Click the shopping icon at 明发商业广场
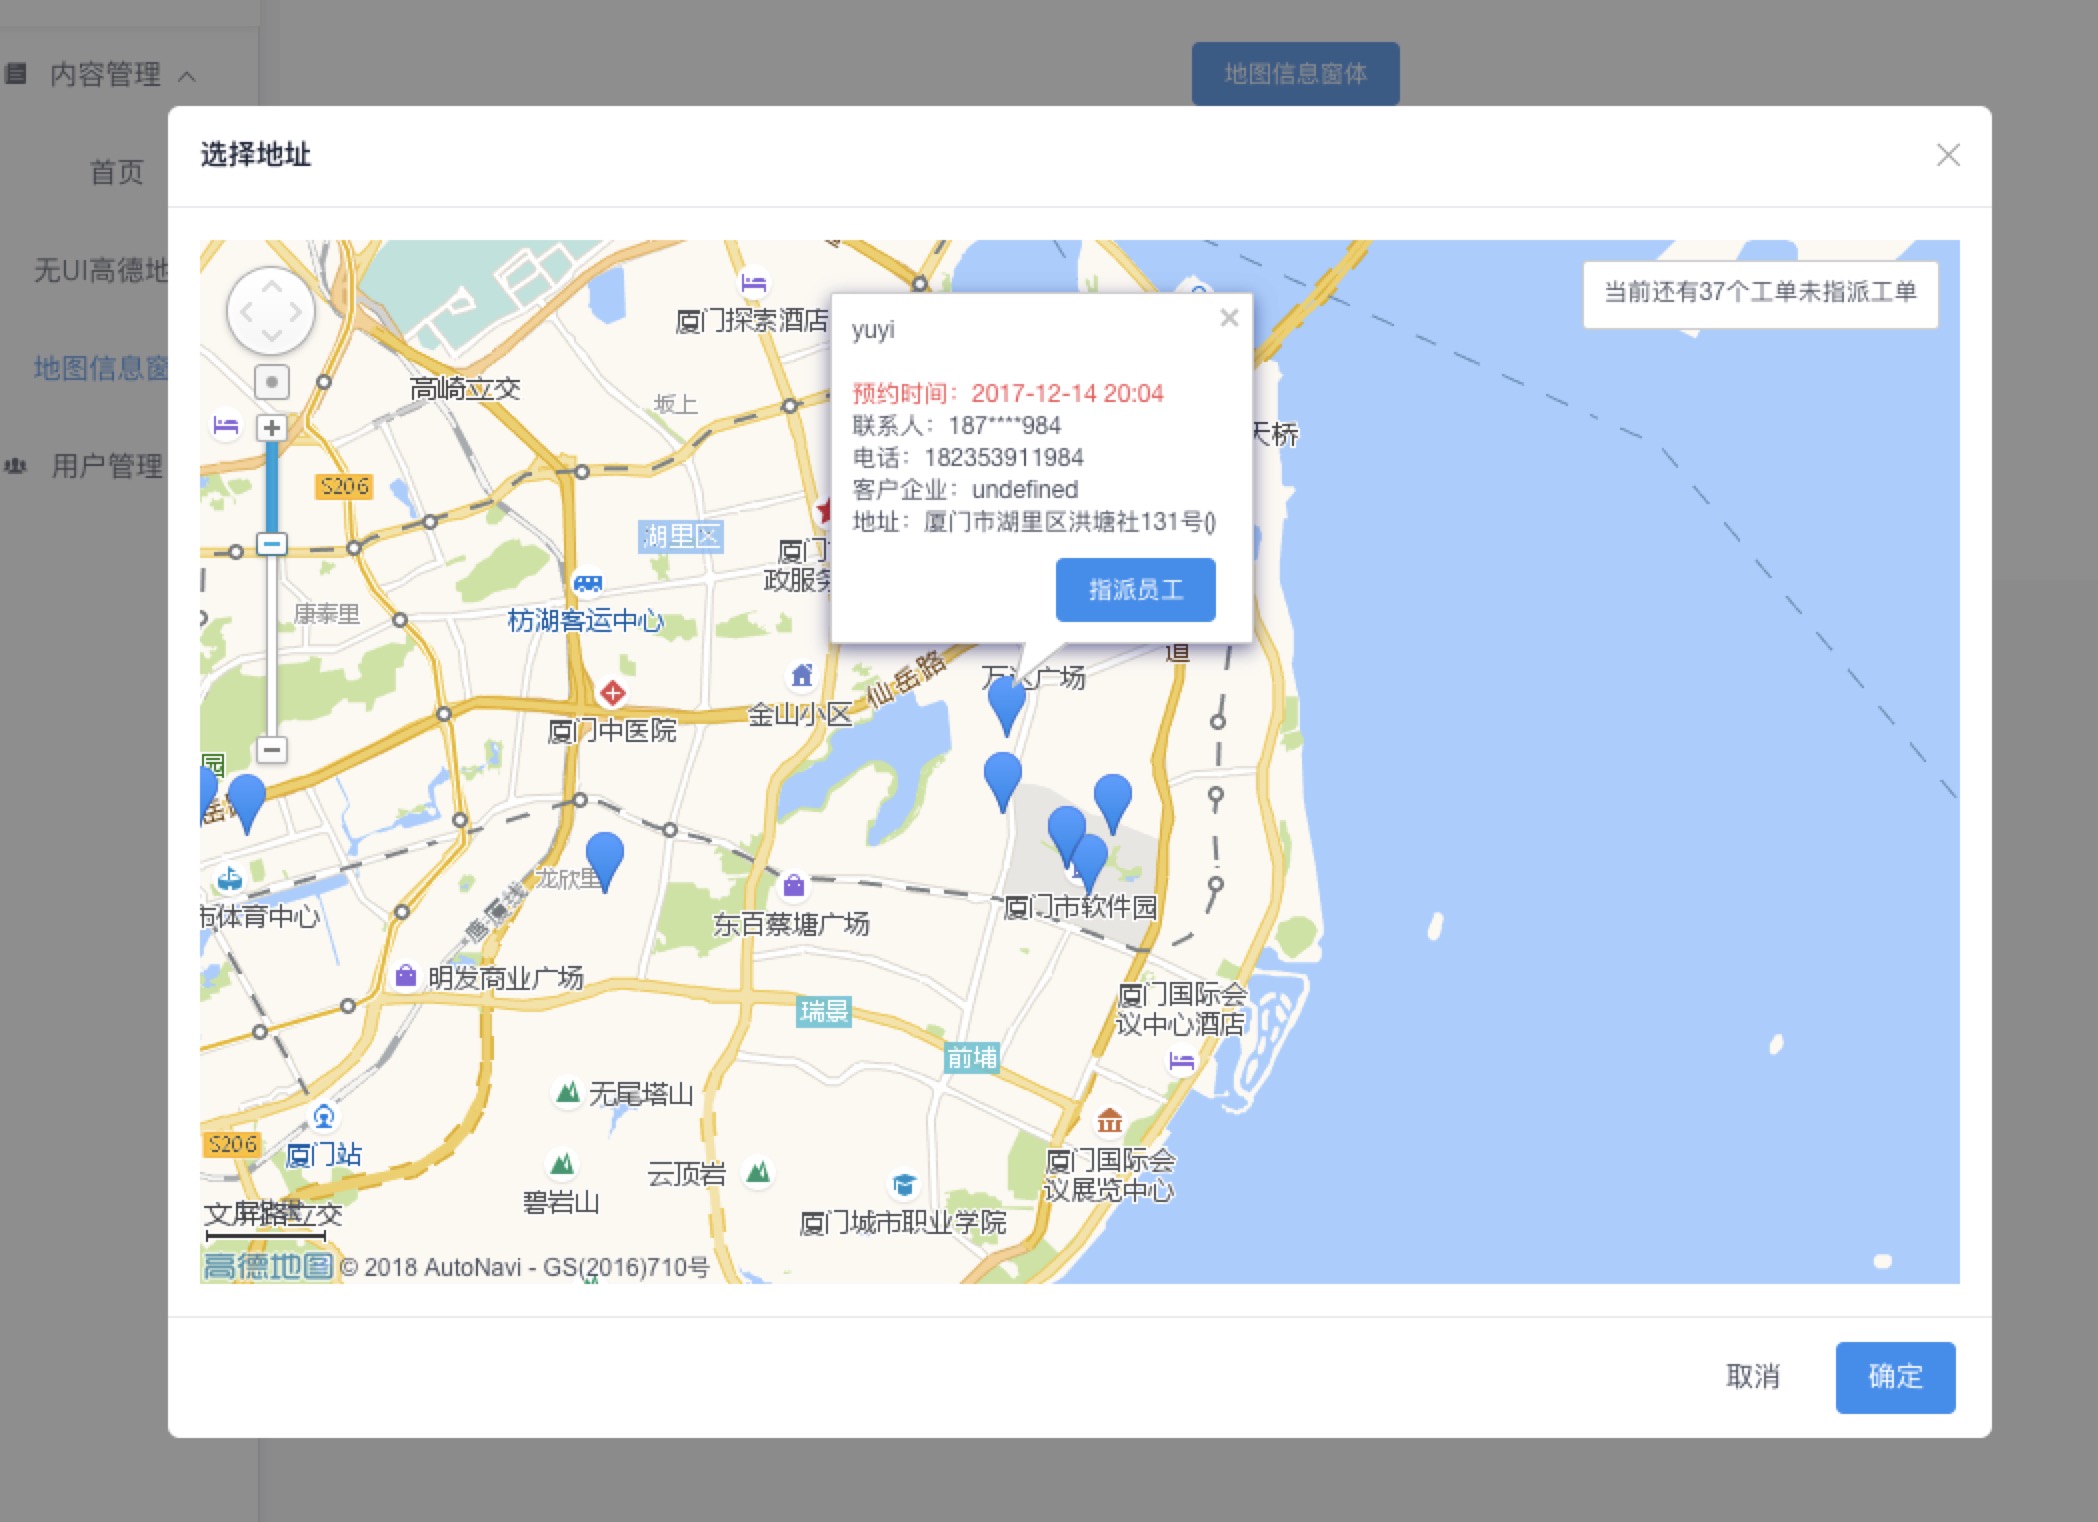The image size is (2098, 1522). point(405,976)
